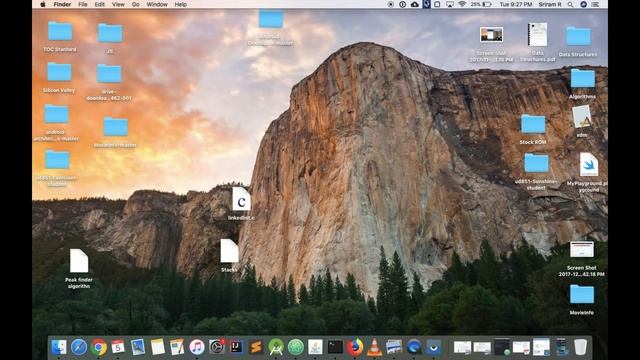Open the View menu
Image resolution: width=640 pixels, height=360 pixels.
click(118, 4)
